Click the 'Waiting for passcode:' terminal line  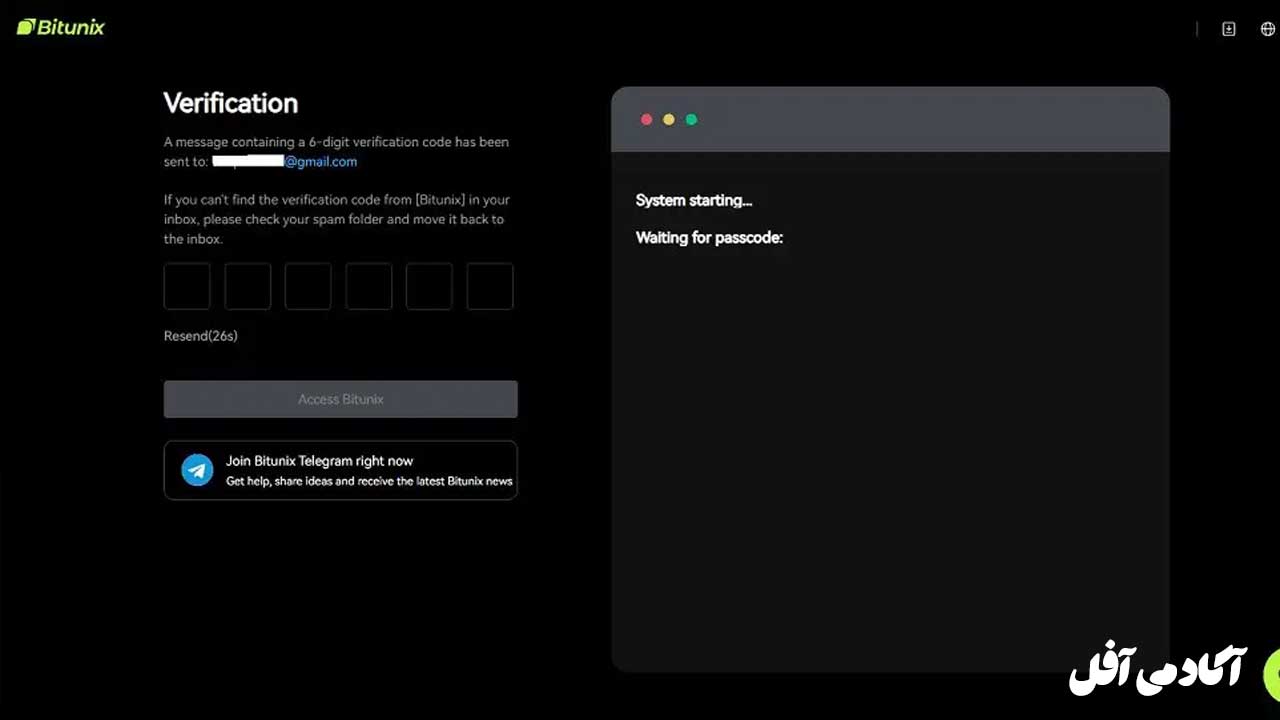(709, 238)
